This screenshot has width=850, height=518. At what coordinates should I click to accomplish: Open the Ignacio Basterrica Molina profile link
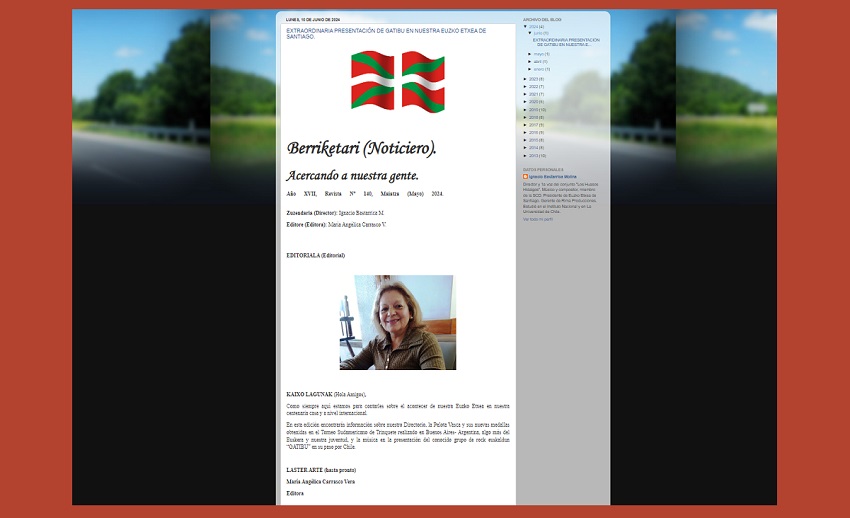[552, 177]
